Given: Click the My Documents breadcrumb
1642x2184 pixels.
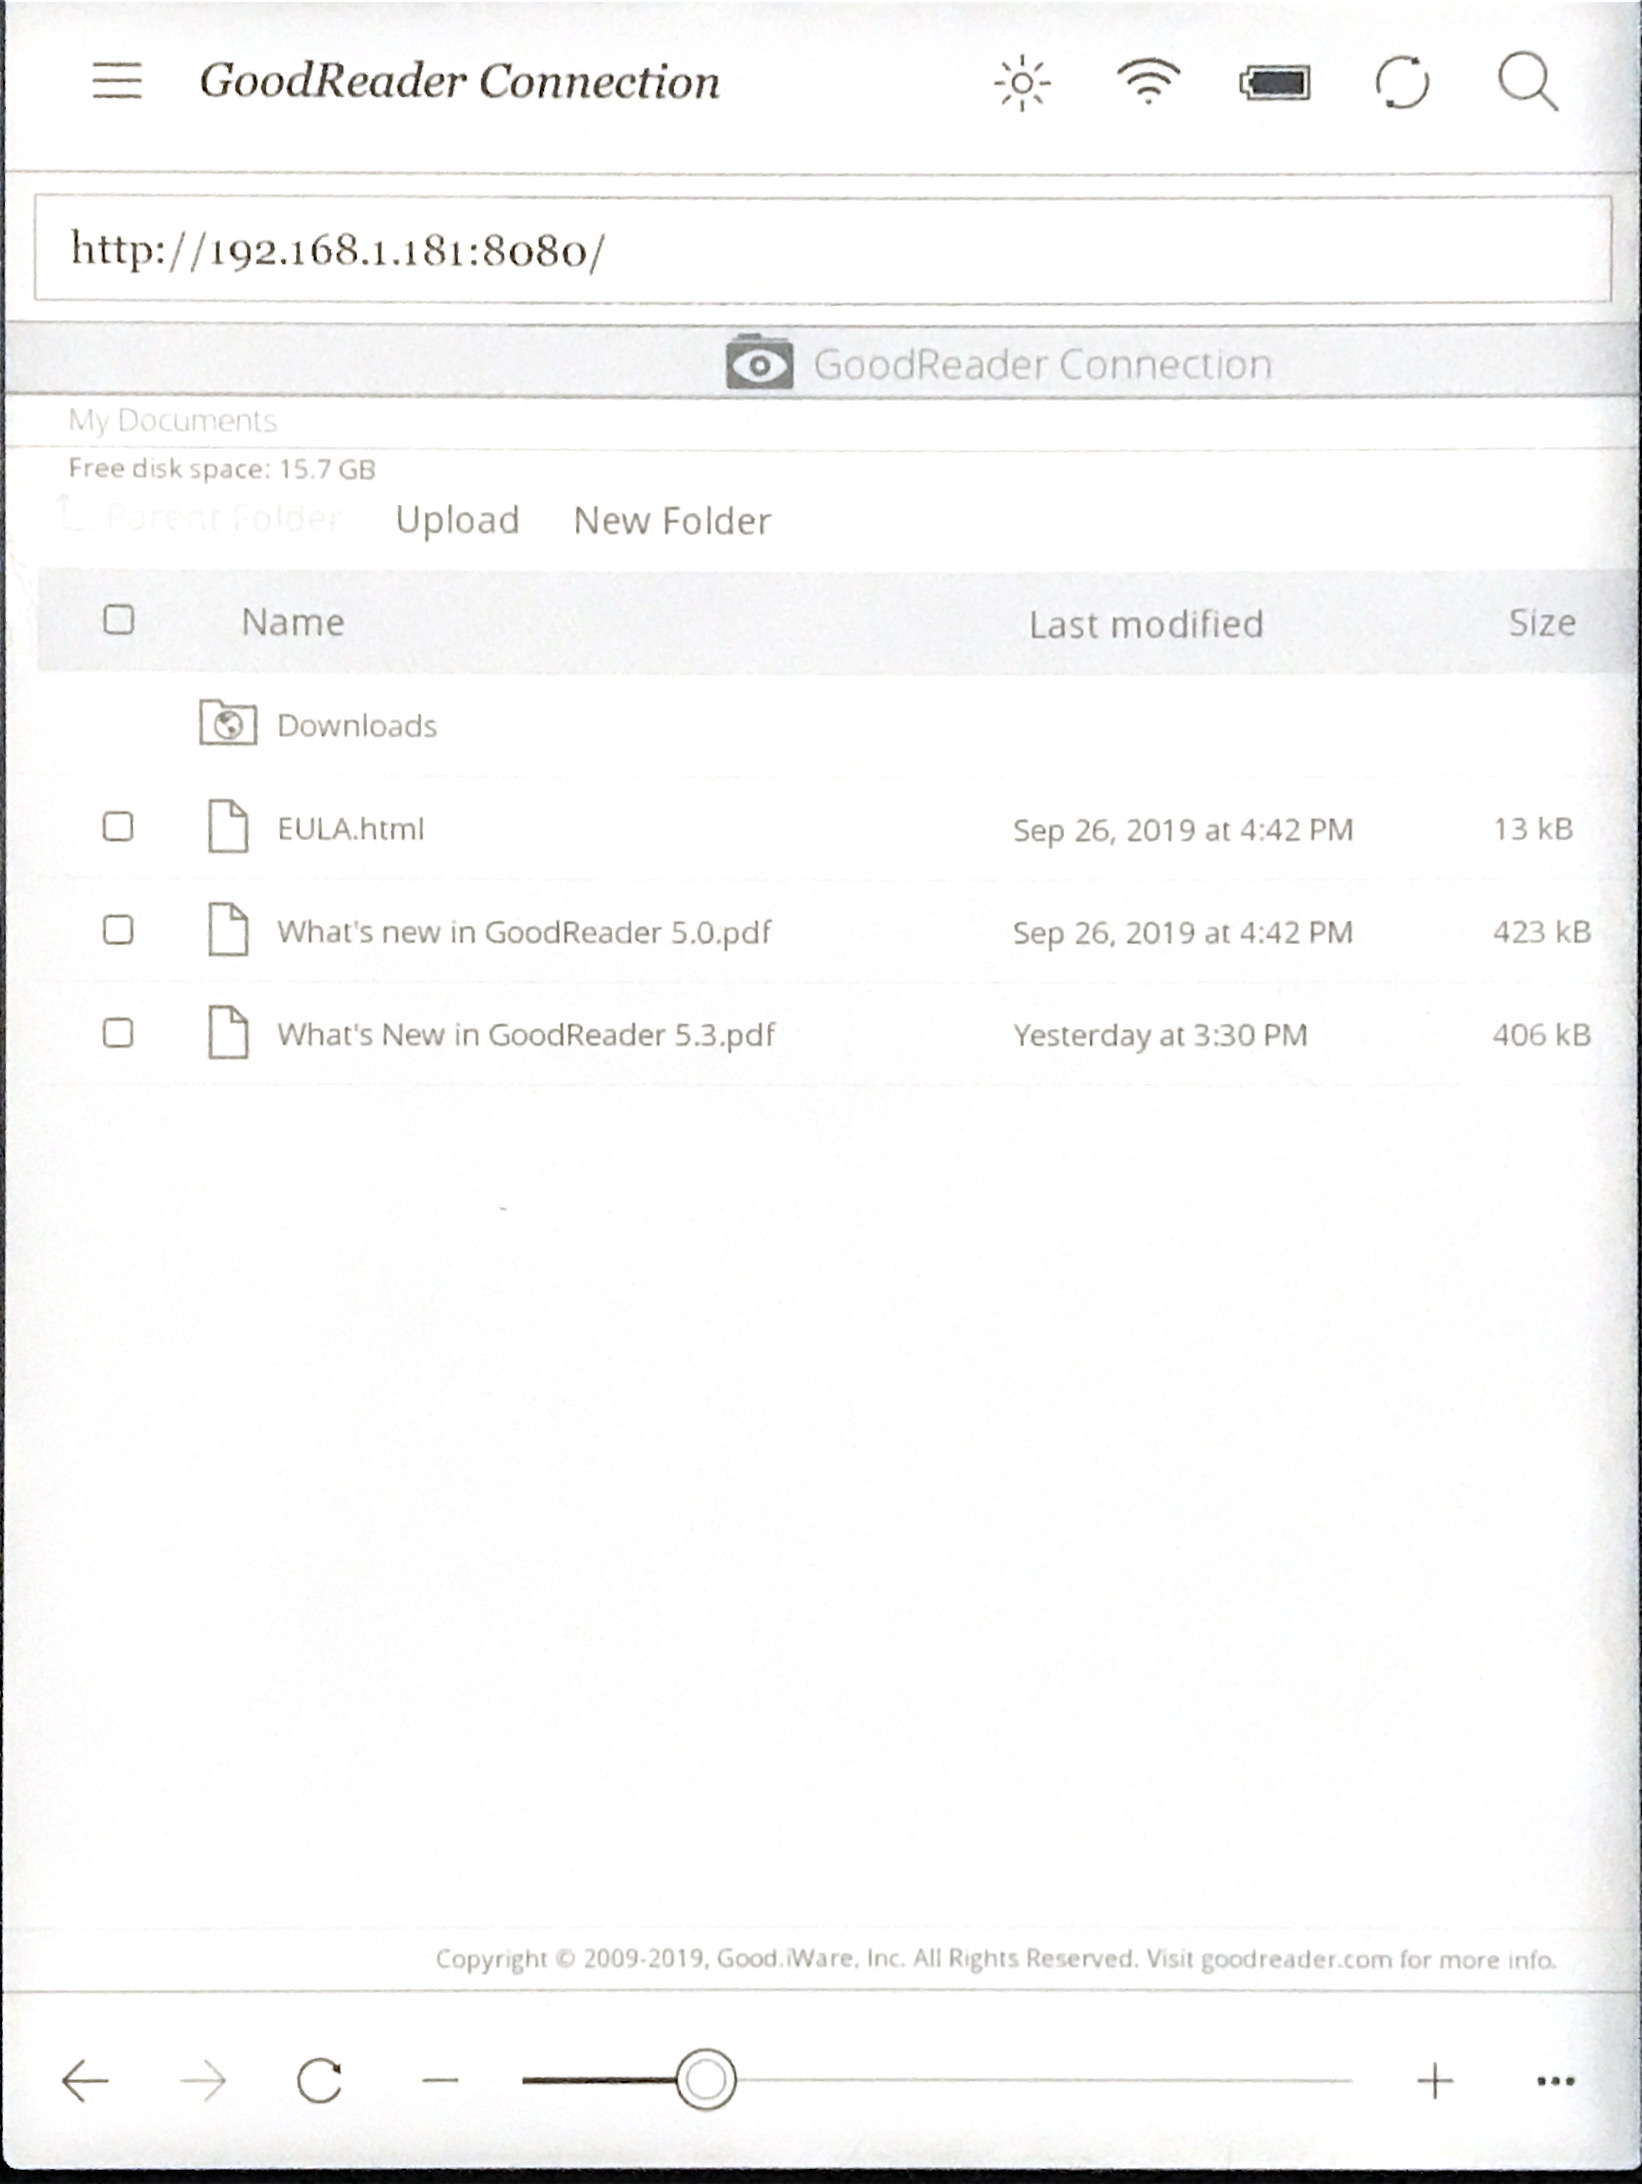Looking at the screenshot, I should click(172, 420).
